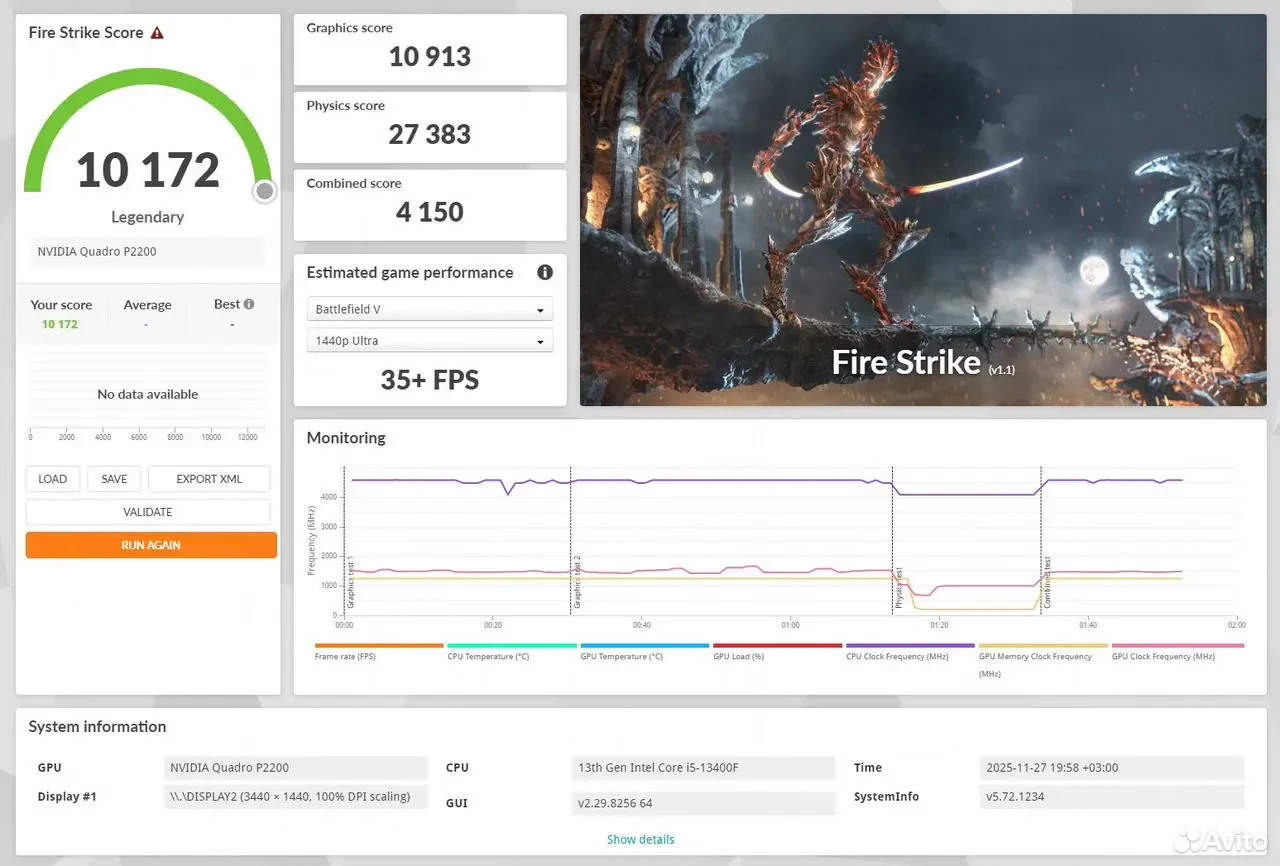The image size is (1280, 866).
Task: Toggle CPU Temperature legend entry
Action: point(511,652)
